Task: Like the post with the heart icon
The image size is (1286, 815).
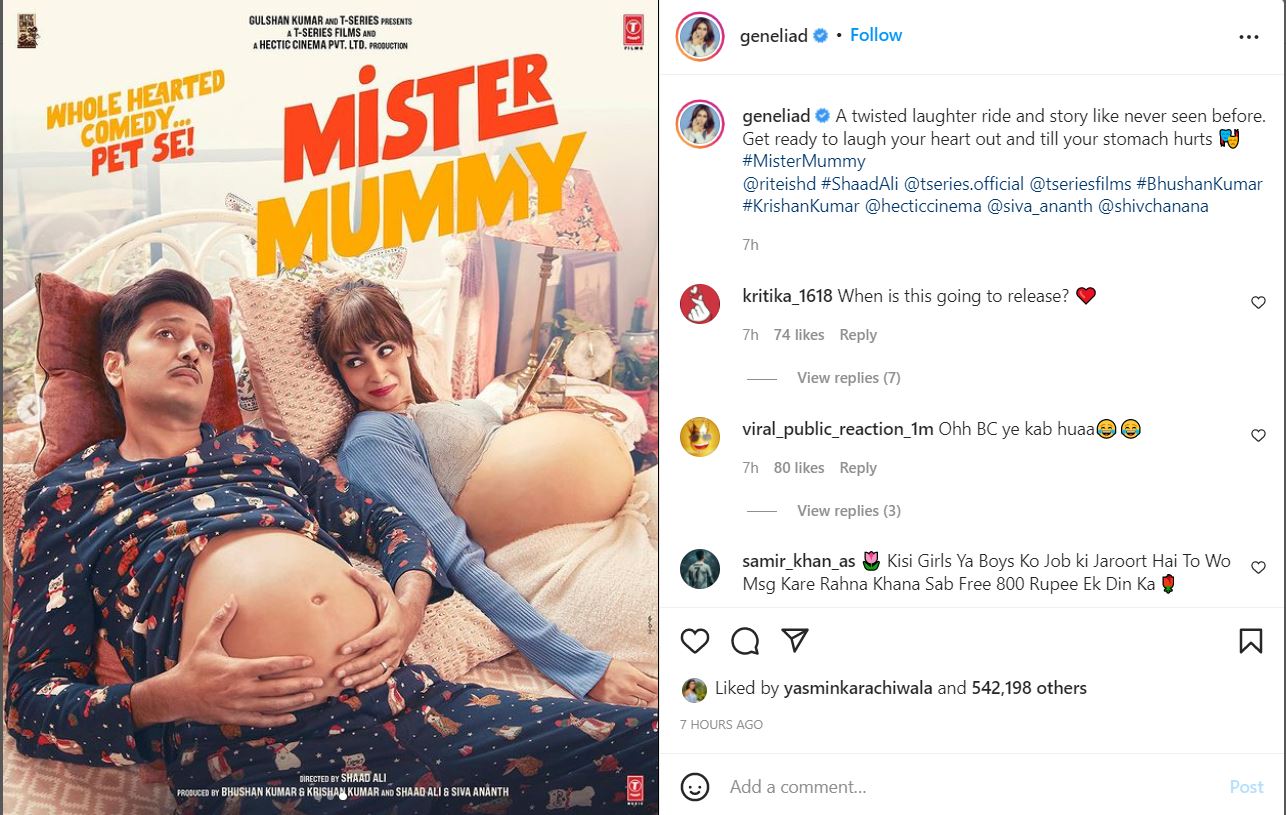Action: click(x=695, y=641)
